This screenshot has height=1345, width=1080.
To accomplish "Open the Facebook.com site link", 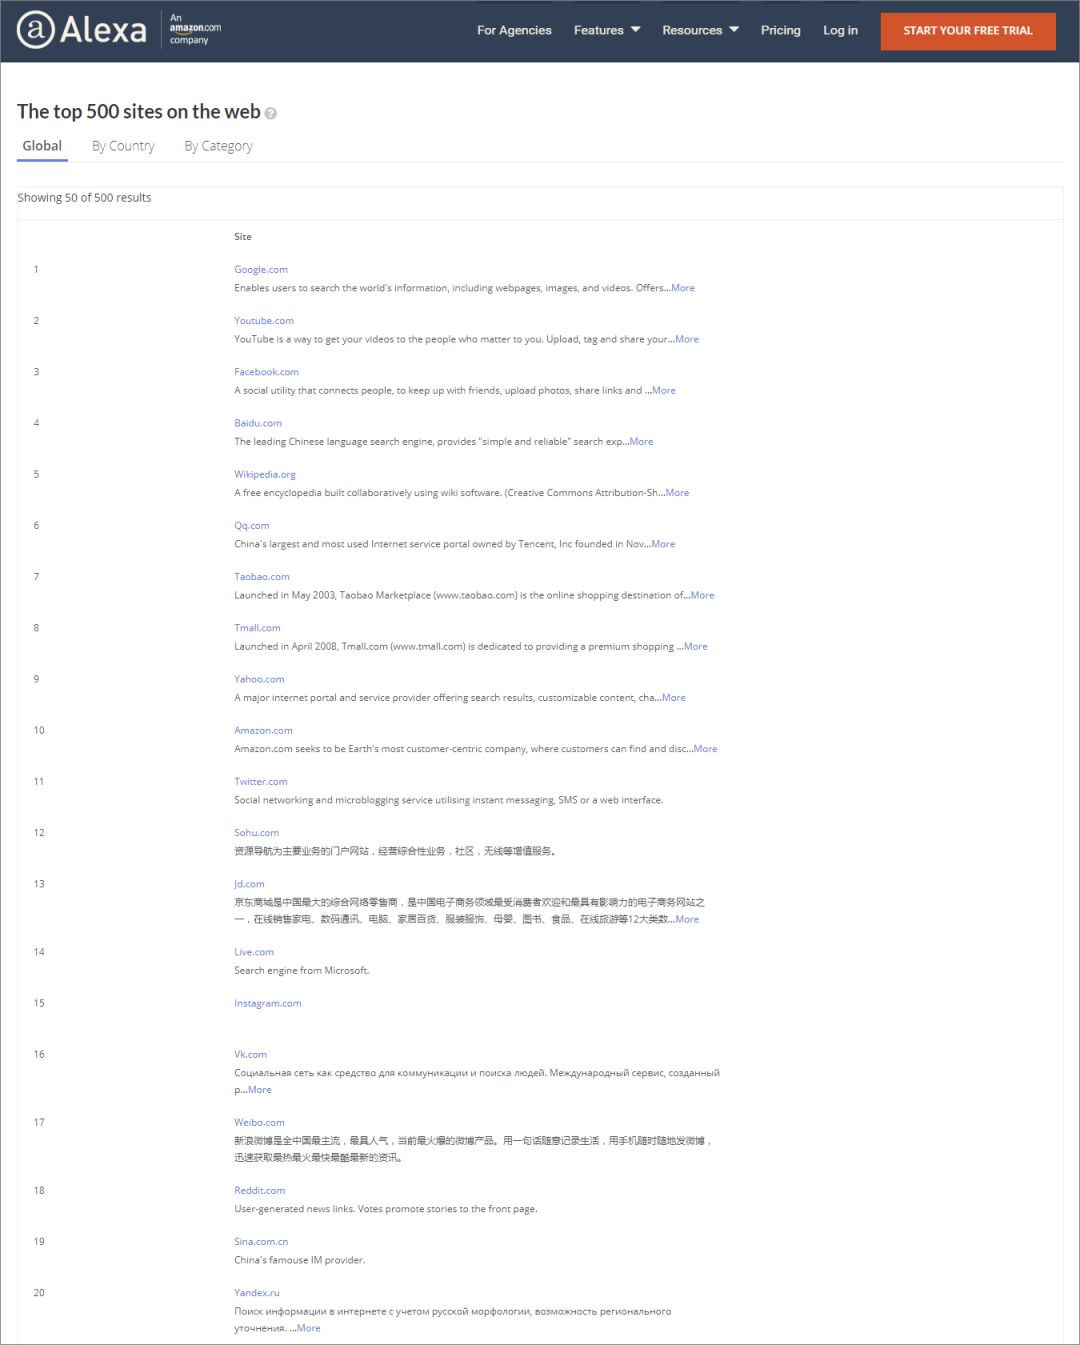I will point(266,372).
